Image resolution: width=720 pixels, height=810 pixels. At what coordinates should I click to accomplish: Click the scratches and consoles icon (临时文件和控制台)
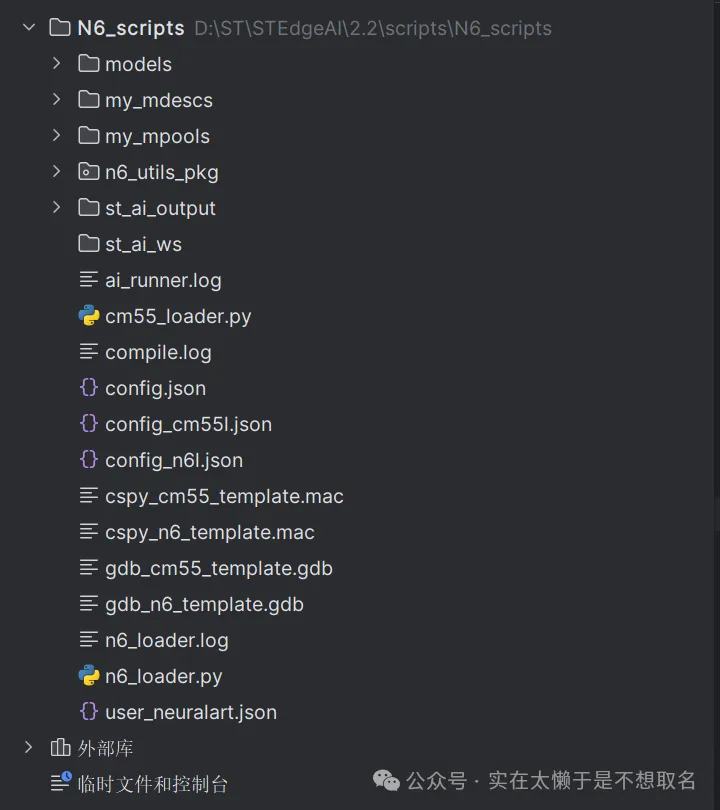[61, 782]
